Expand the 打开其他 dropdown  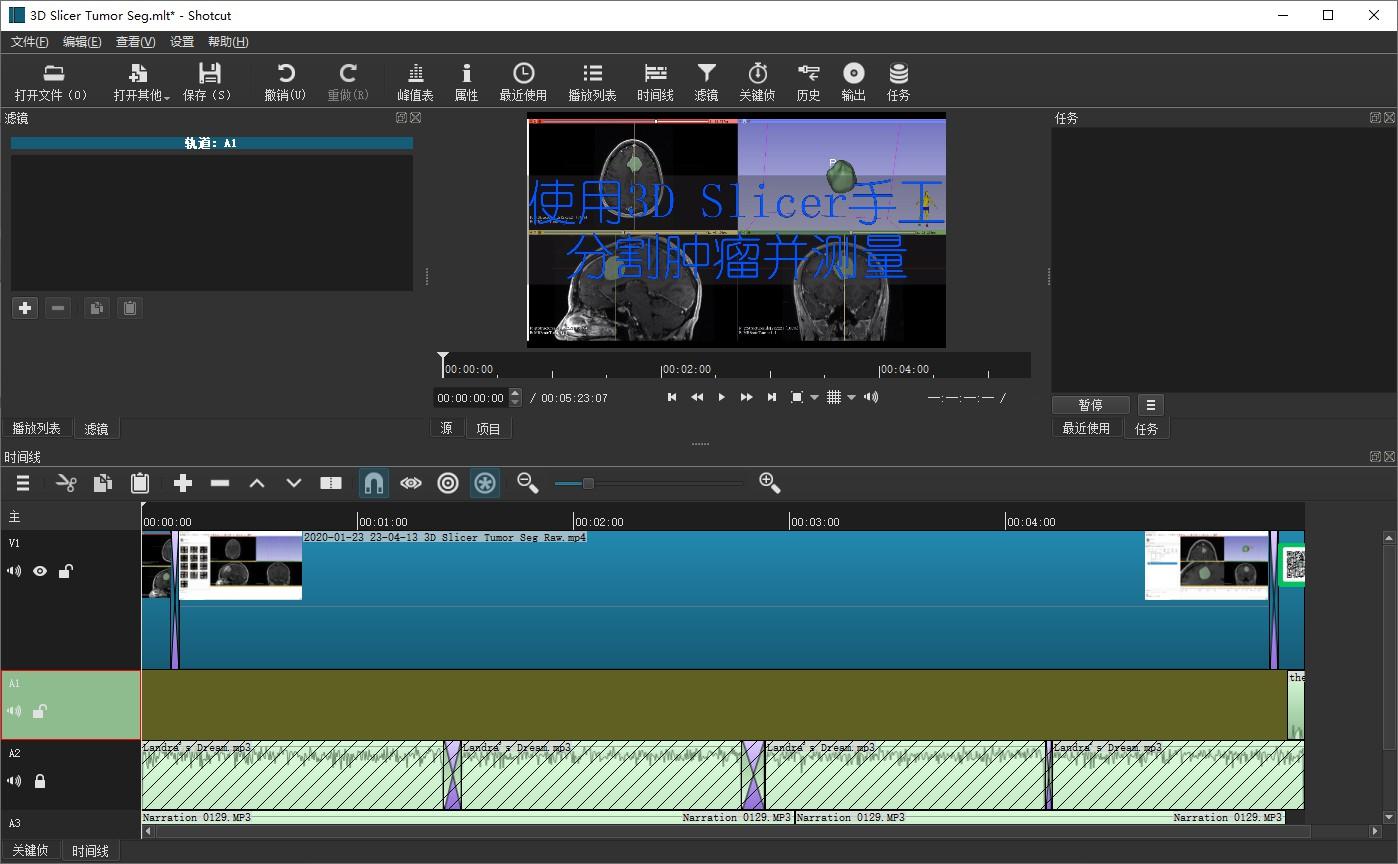pos(141,81)
